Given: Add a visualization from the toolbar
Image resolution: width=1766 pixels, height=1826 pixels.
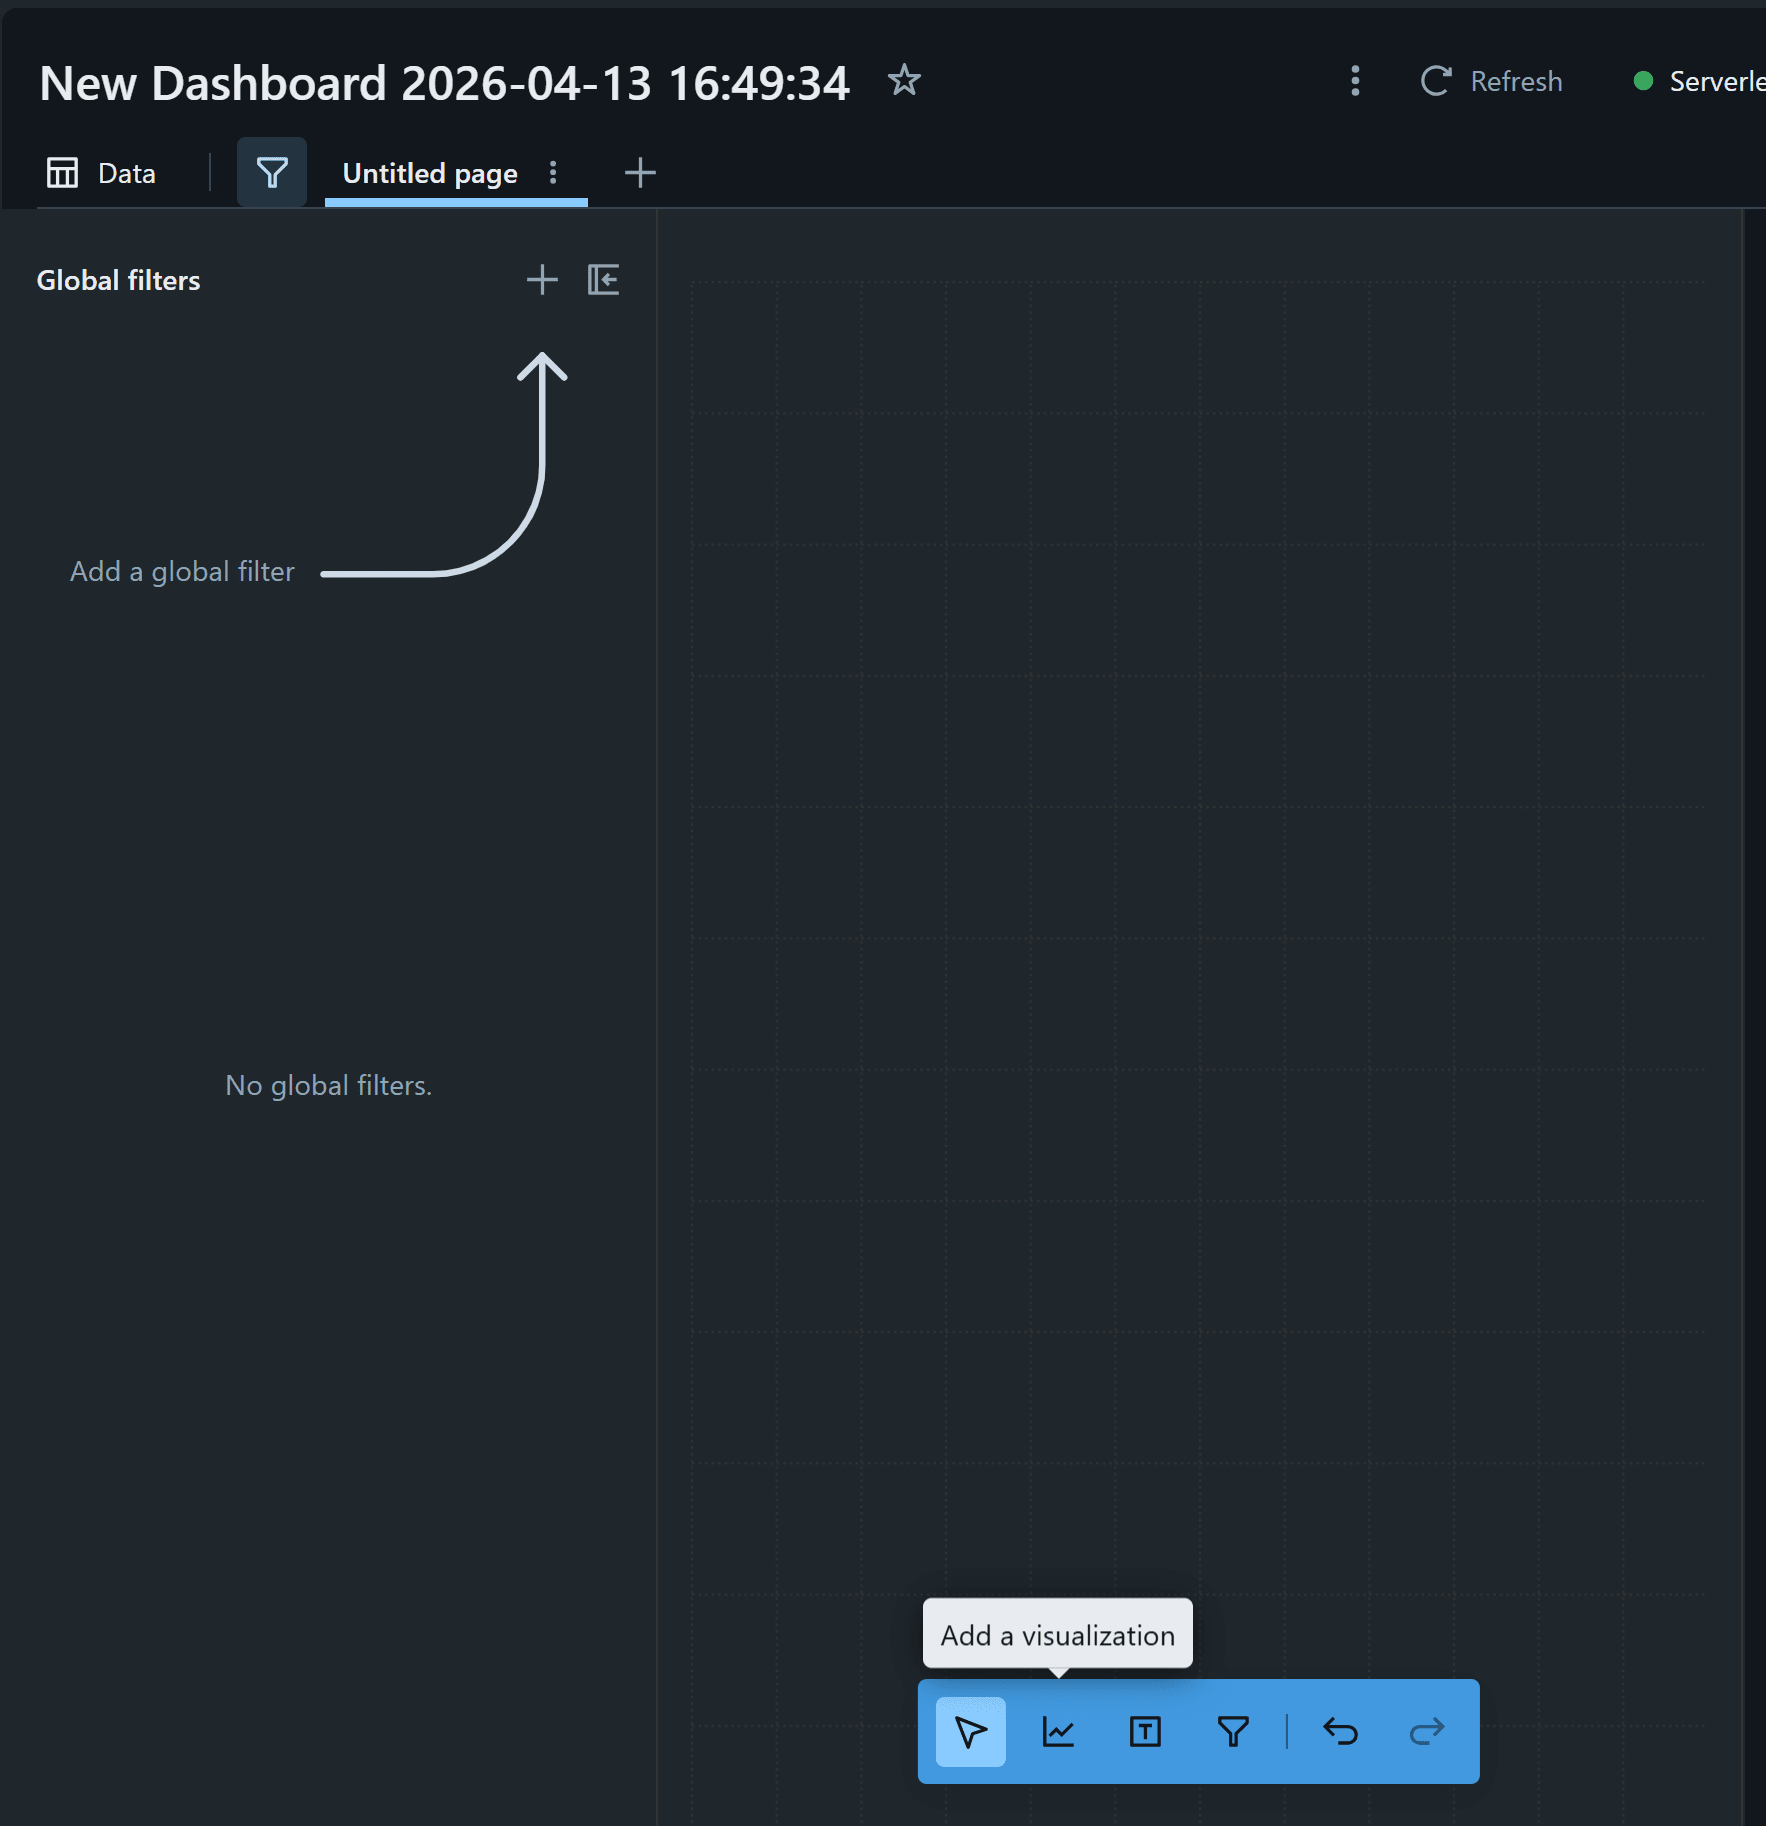Looking at the screenshot, I should point(1058,1731).
